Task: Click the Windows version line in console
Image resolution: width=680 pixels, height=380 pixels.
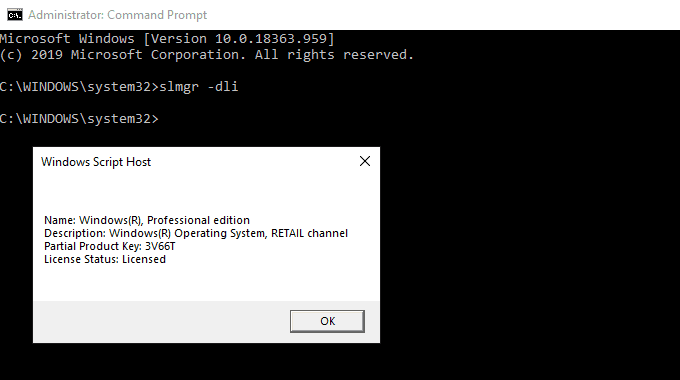Action: (167, 39)
